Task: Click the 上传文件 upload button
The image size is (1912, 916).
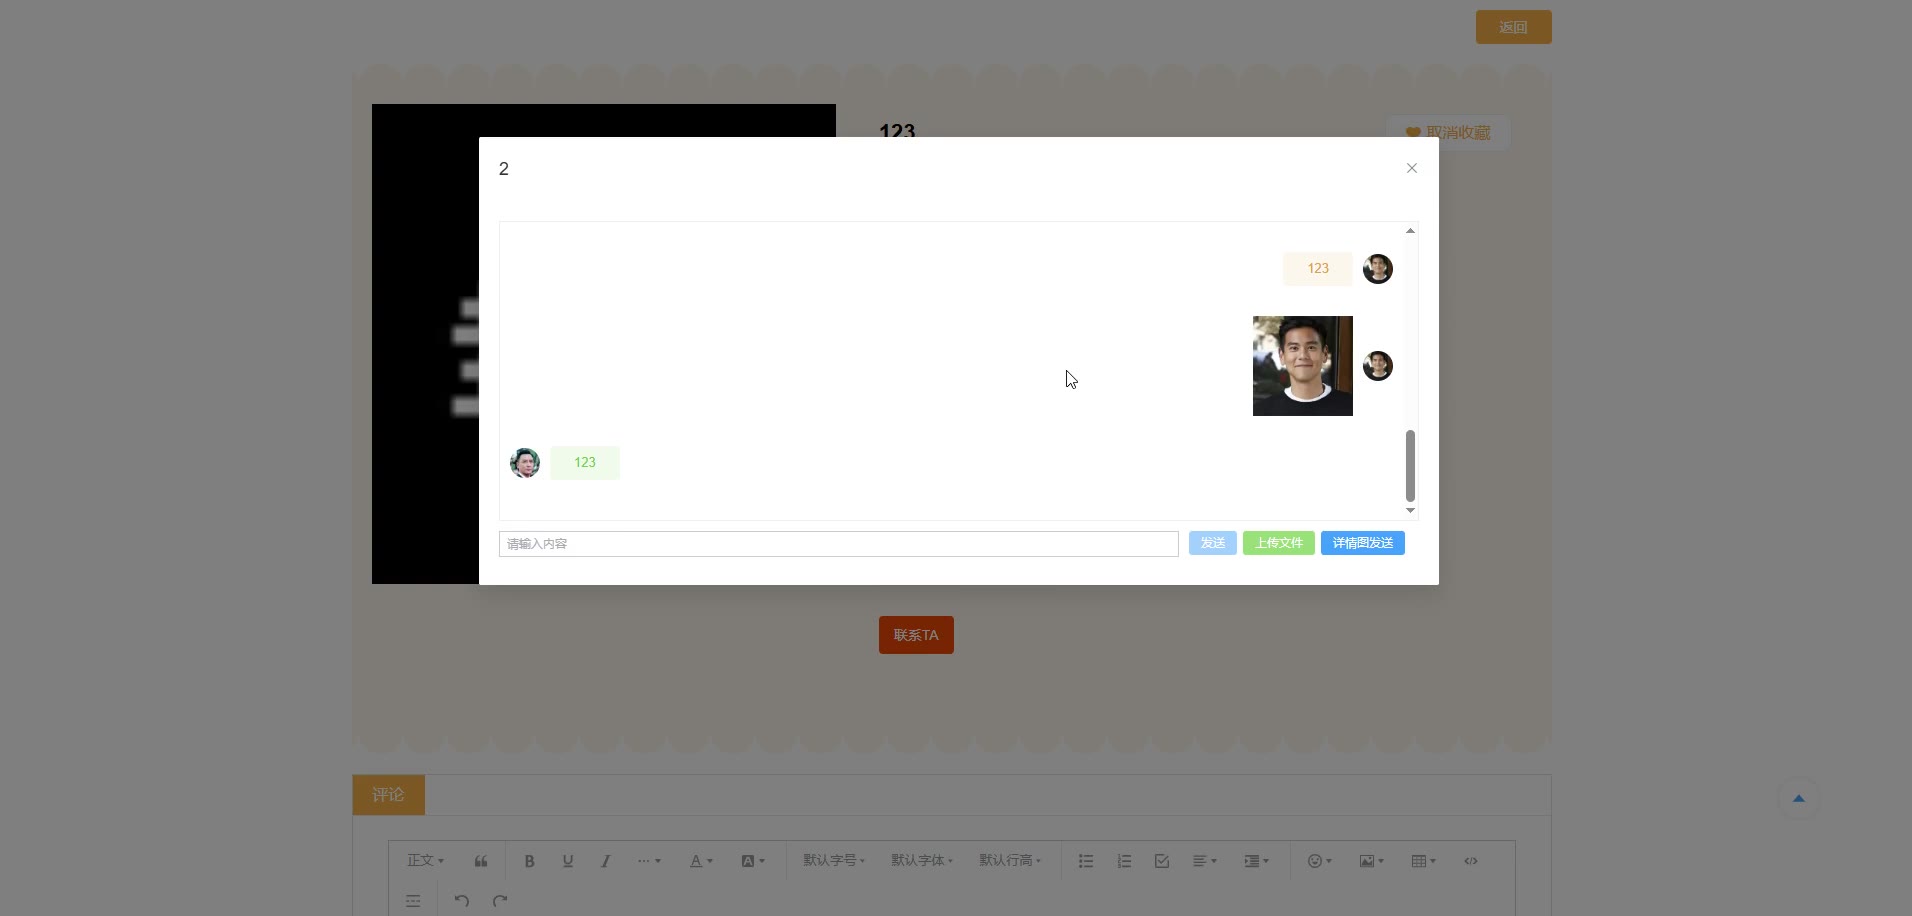Action: click(1279, 543)
